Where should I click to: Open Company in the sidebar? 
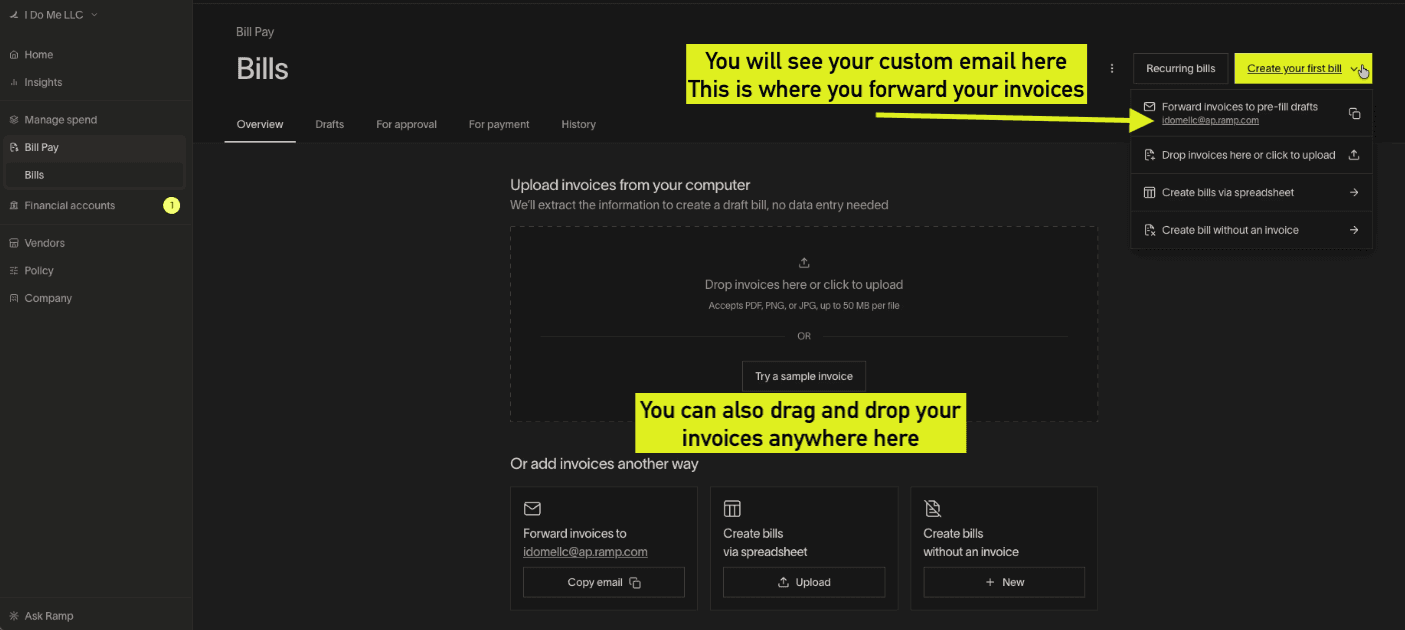coord(48,298)
